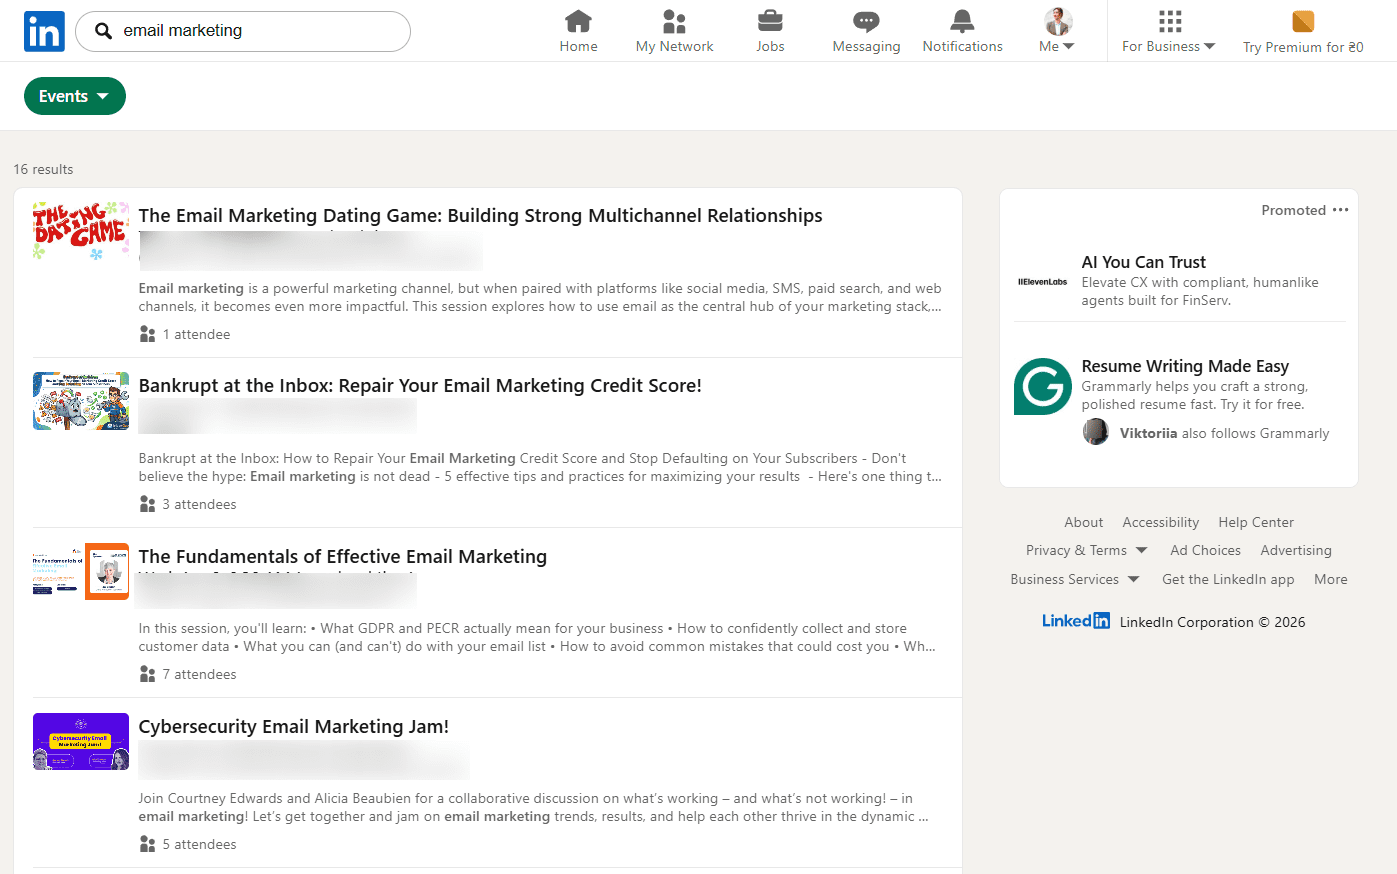
Task: Click the Grammarly logo in ad
Action: (x=1042, y=386)
